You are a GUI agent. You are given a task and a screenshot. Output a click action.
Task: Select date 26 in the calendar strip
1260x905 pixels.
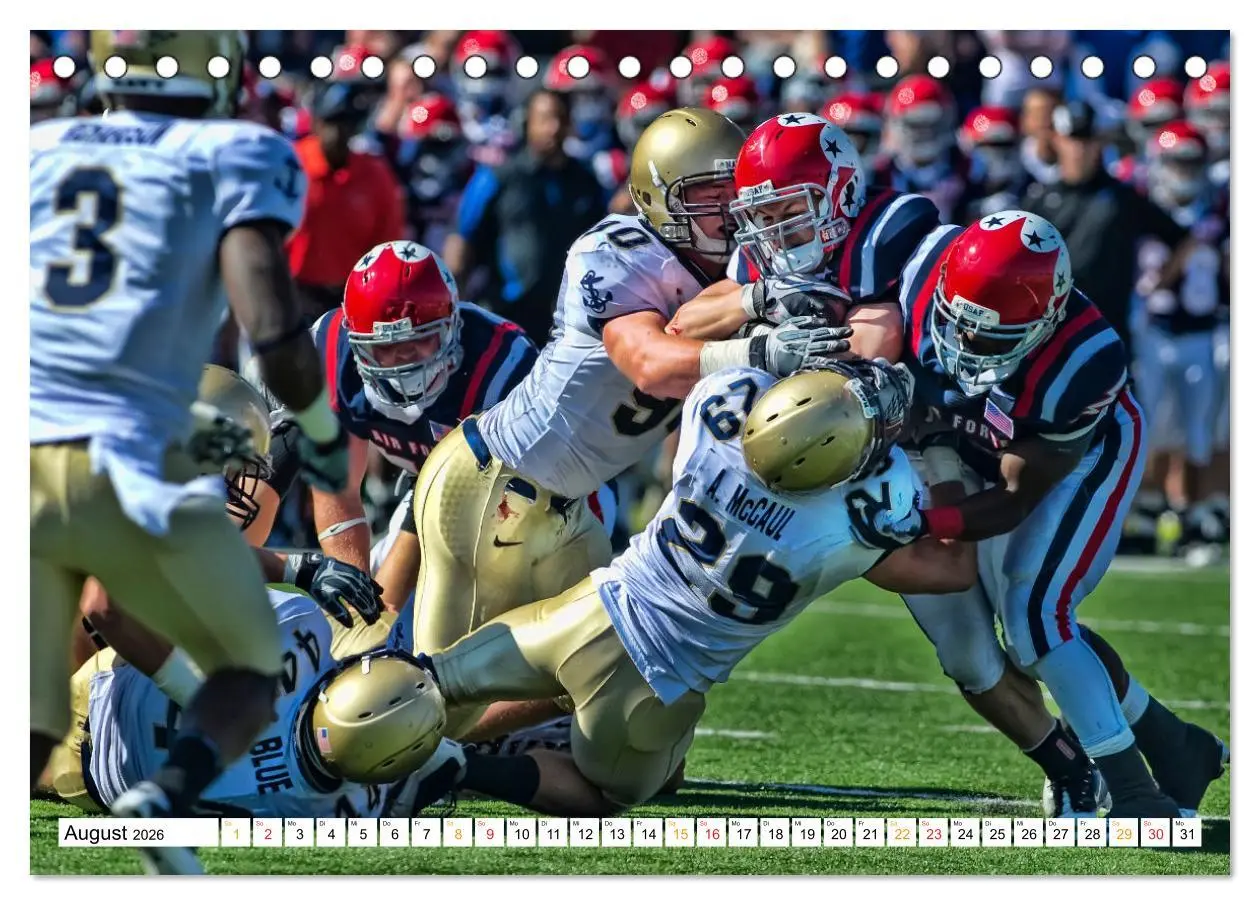[x=1029, y=833]
